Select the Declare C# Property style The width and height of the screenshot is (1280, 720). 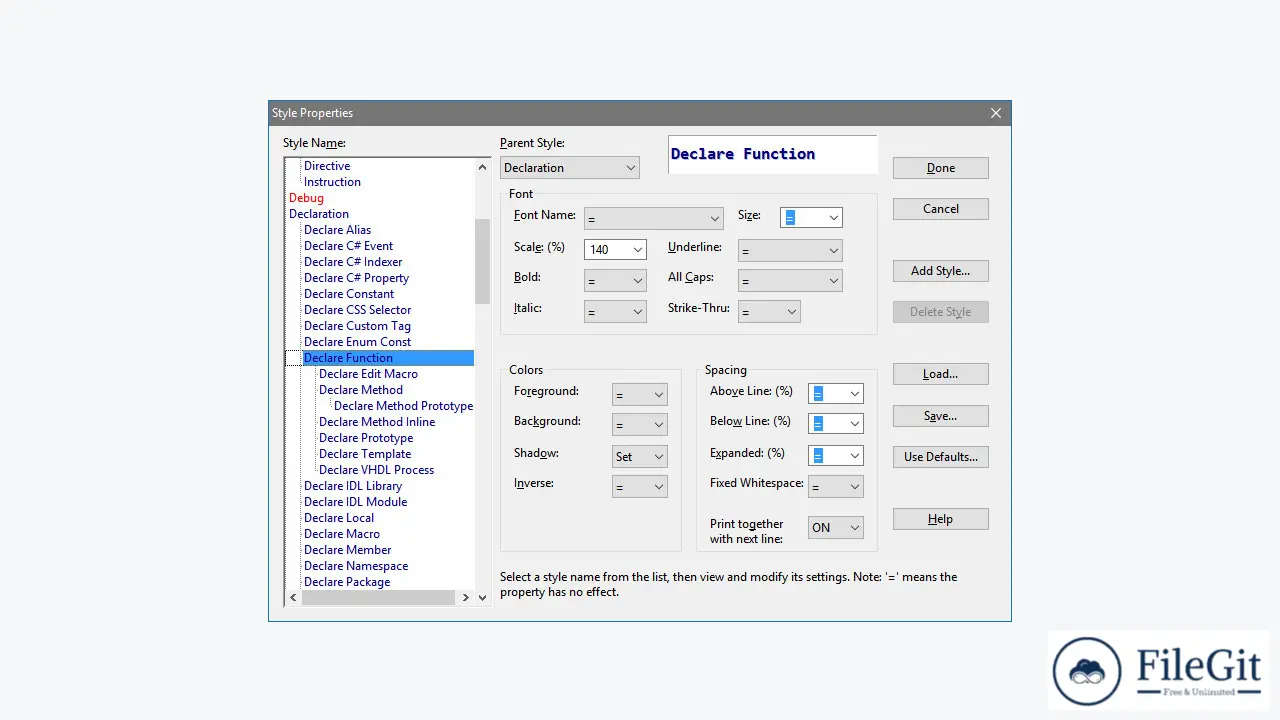click(356, 278)
